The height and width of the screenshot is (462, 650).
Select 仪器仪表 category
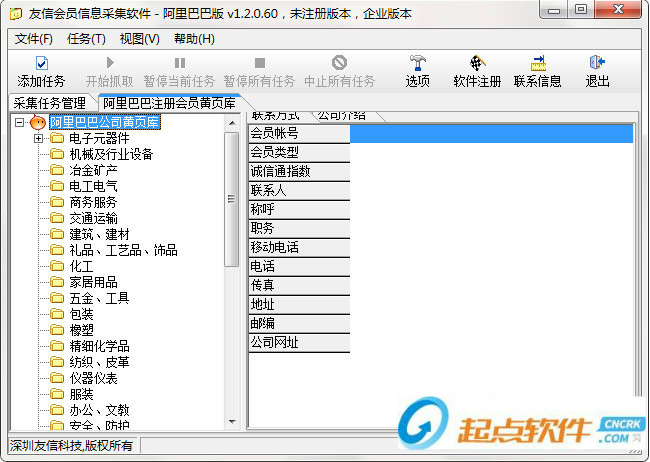click(x=94, y=378)
